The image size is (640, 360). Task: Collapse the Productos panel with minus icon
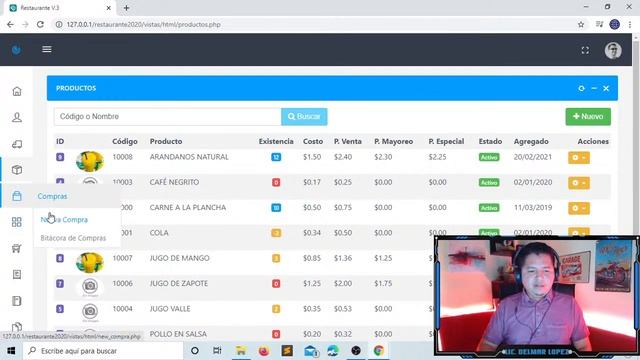(594, 88)
